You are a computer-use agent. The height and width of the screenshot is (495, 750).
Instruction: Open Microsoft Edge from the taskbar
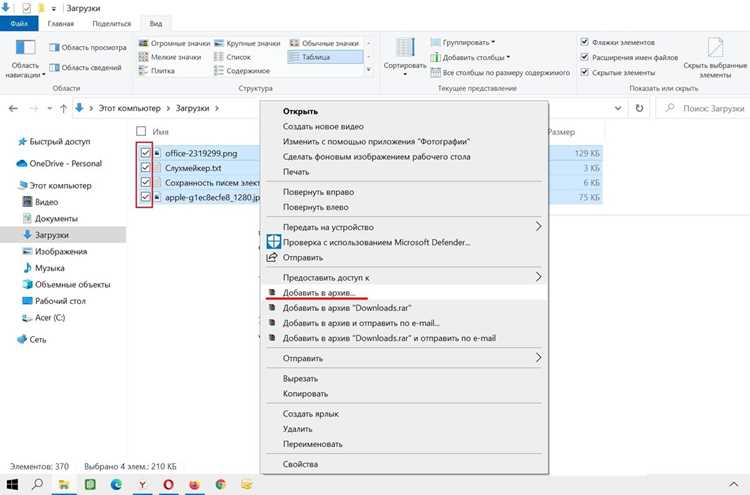click(116, 484)
